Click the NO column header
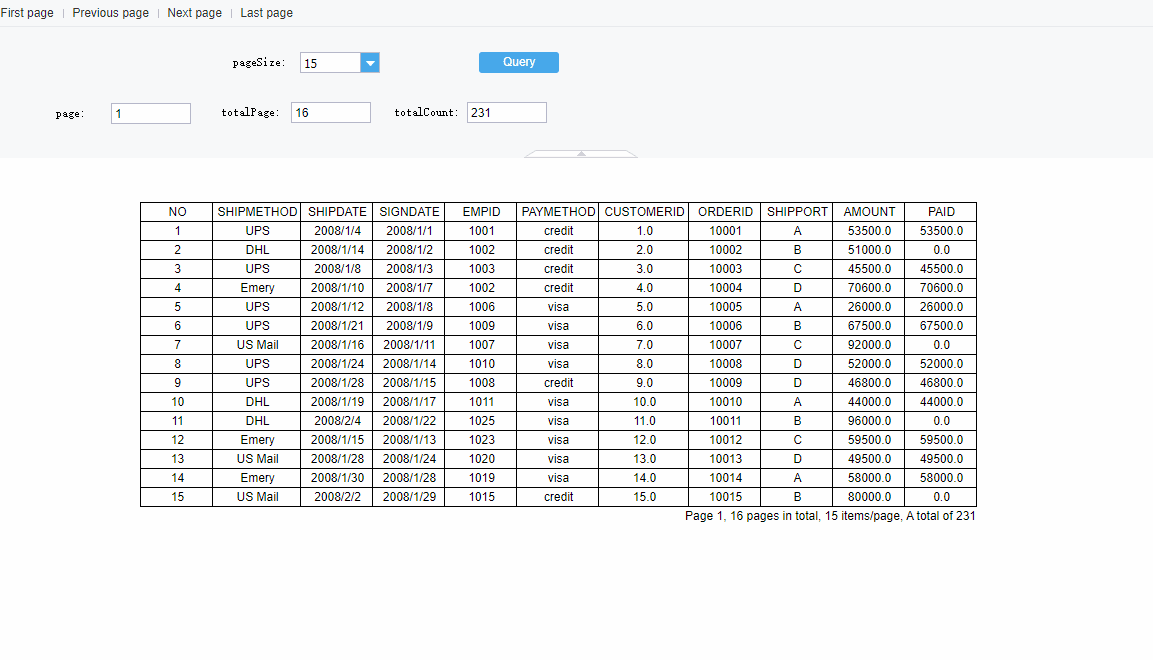Viewport: 1153px width, 660px height. pyautogui.click(x=177, y=211)
